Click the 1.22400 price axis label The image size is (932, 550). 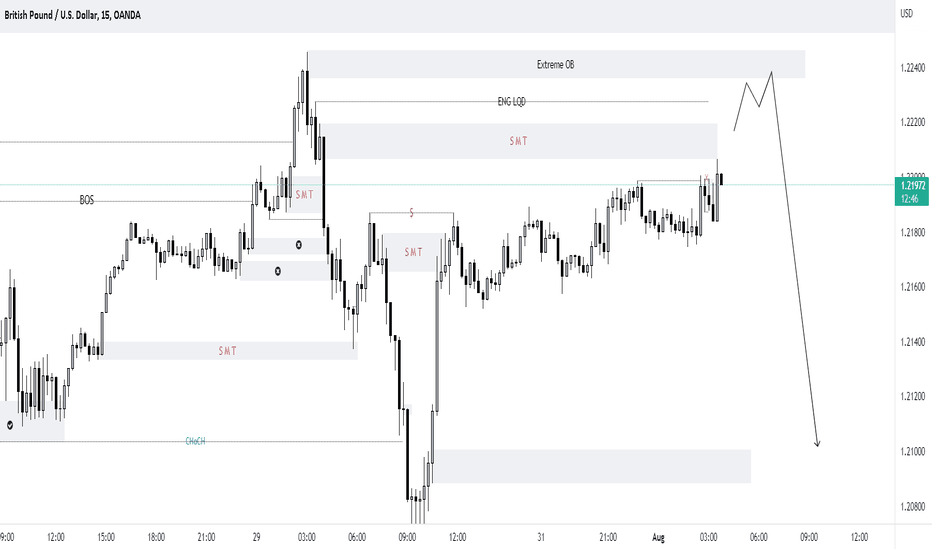pyautogui.click(x=912, y=68)
